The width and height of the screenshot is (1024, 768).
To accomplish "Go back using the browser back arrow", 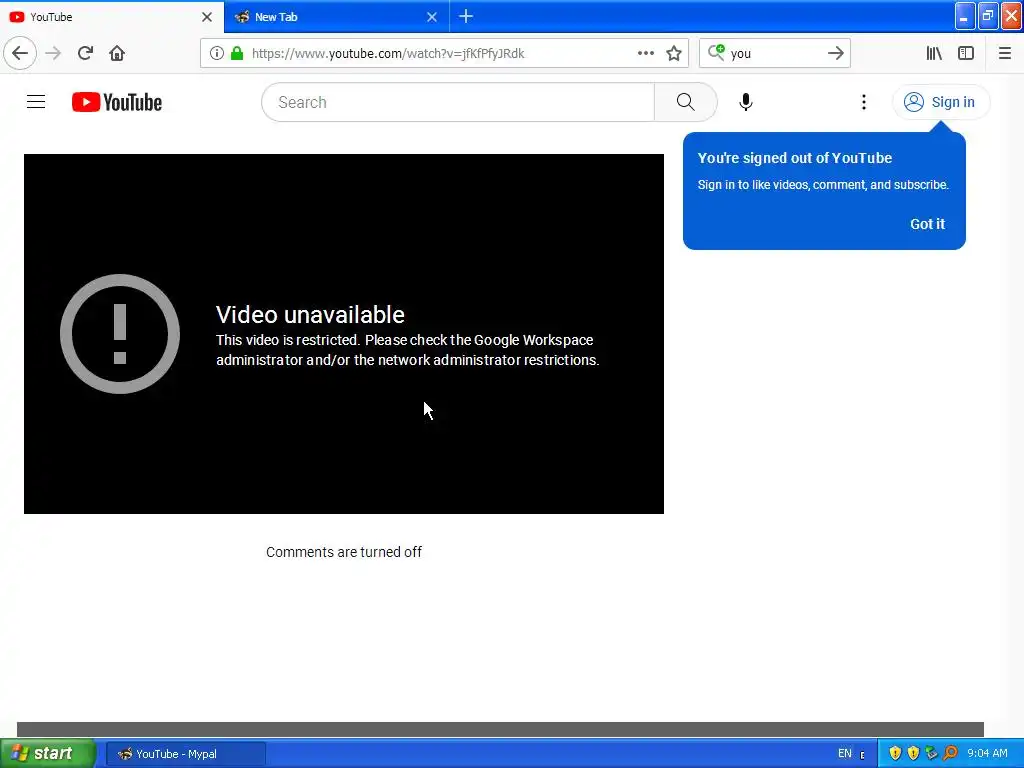I will (x=20, y=54).
